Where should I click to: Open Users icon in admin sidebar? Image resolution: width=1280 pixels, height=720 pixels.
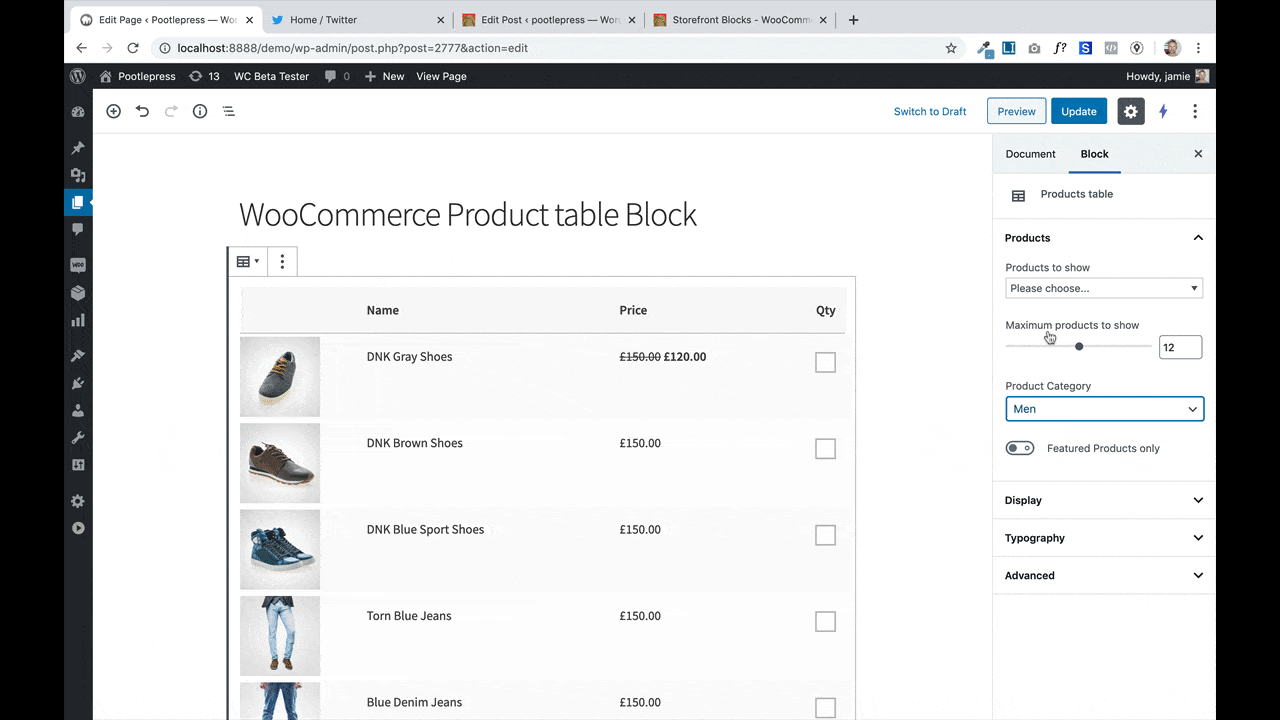pos(78,410)
